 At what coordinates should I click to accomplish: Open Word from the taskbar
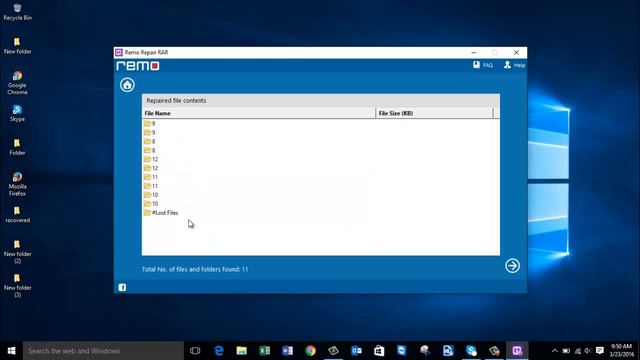point(287,351)
